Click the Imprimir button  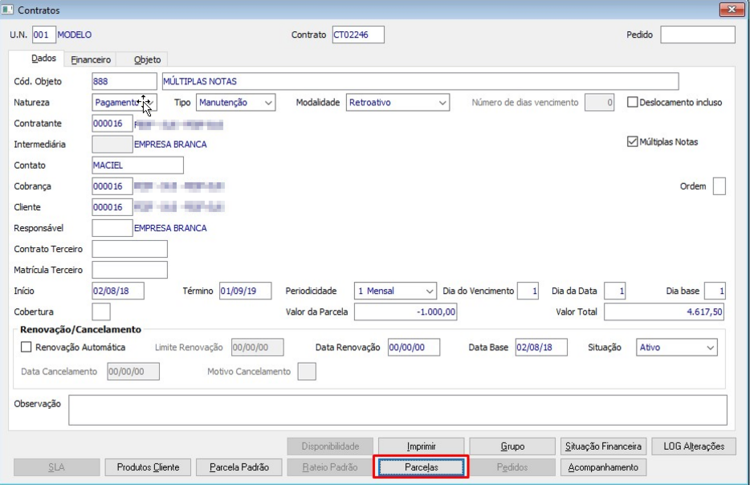pos(421,446)
